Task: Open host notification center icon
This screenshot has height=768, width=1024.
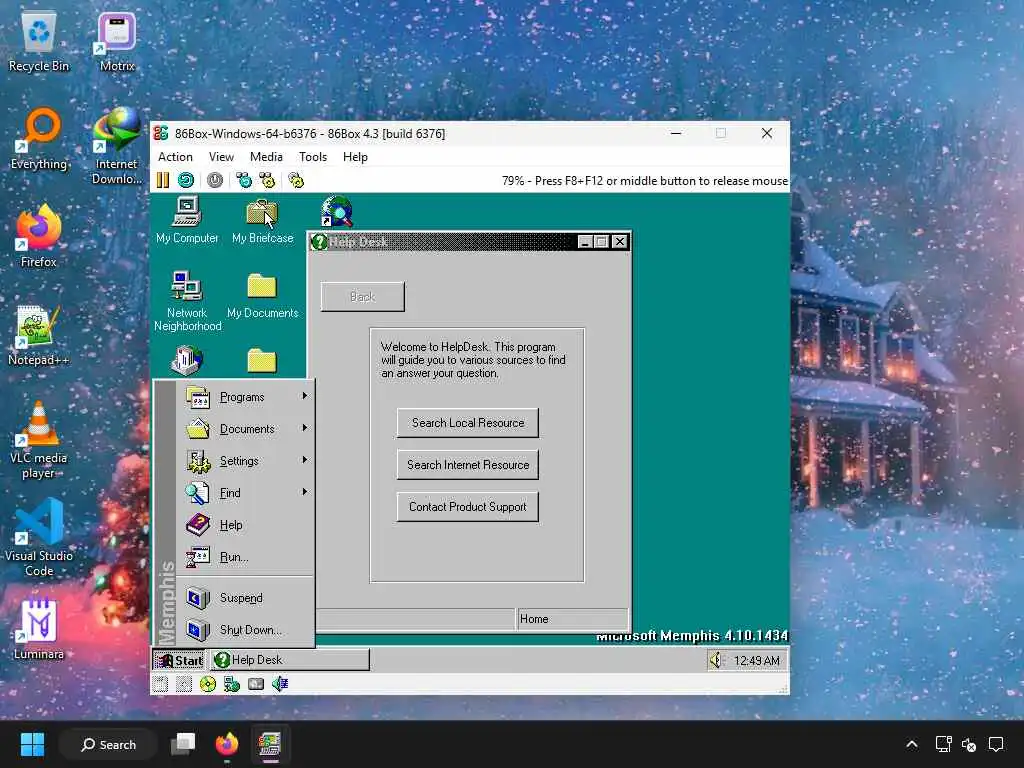Action: click(x=995, y=744)
